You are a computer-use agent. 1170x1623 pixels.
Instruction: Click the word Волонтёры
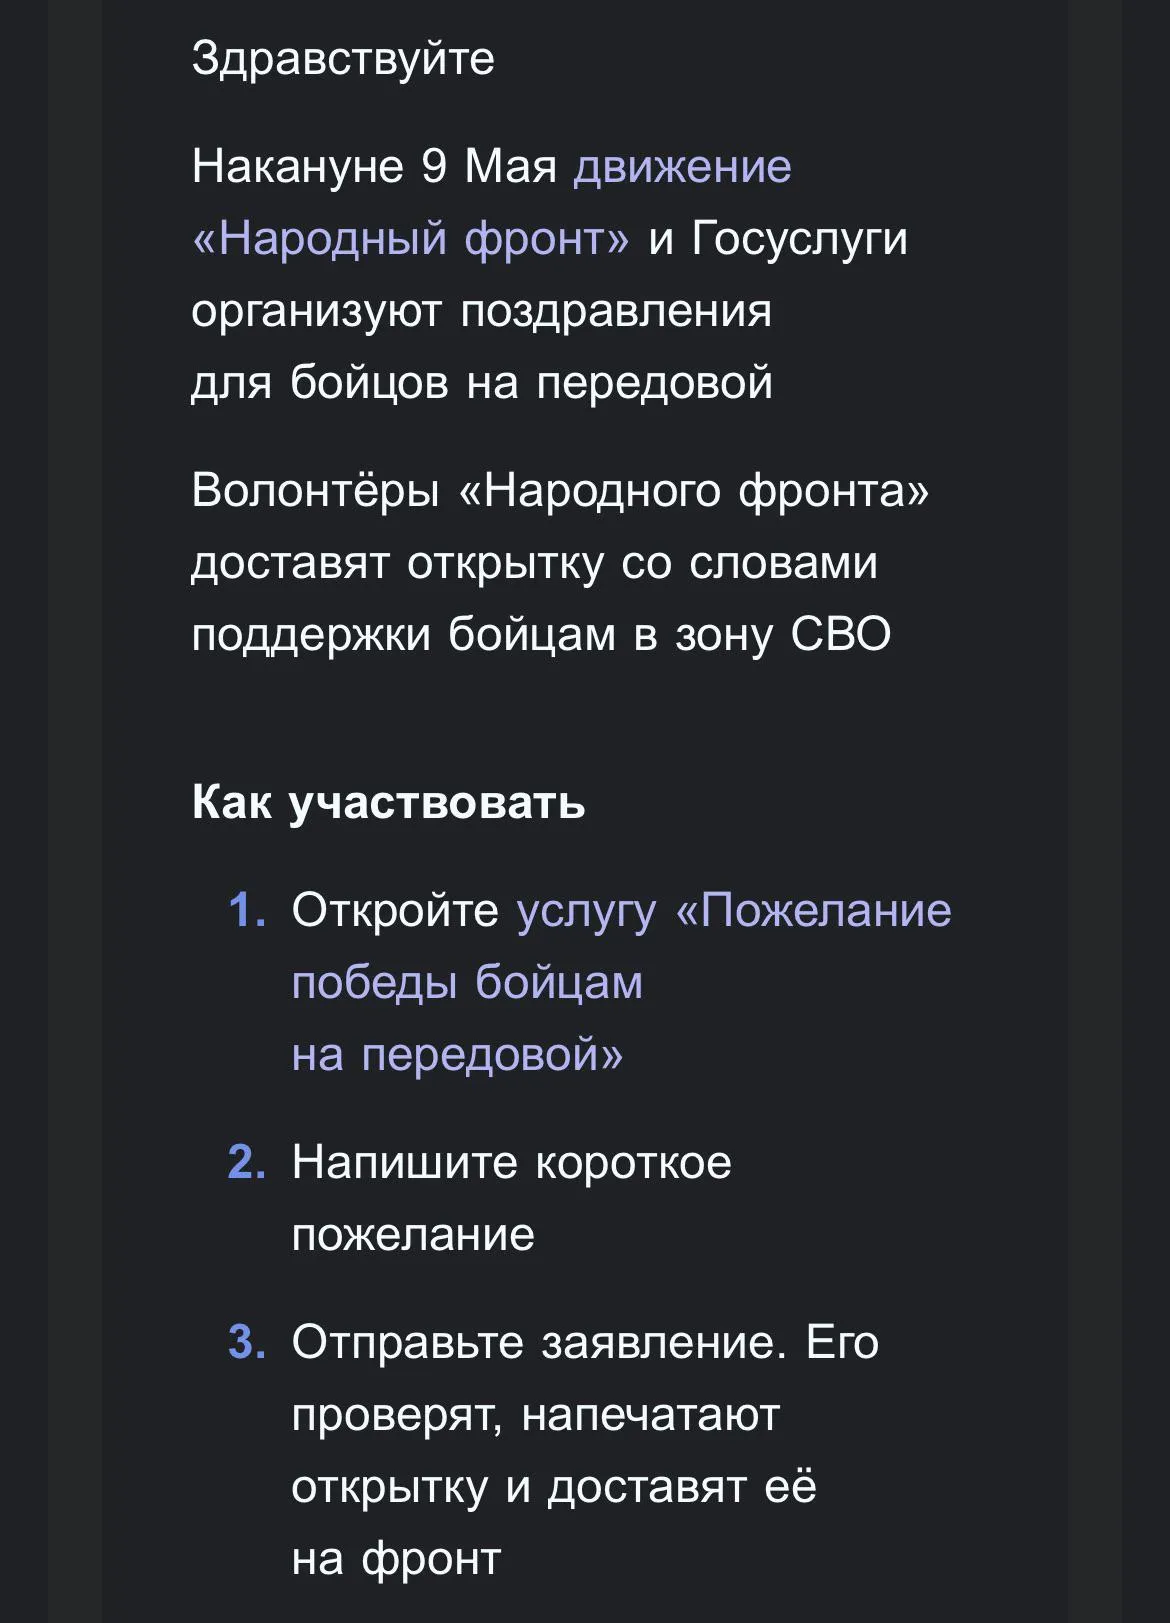[x=315, y=490]
